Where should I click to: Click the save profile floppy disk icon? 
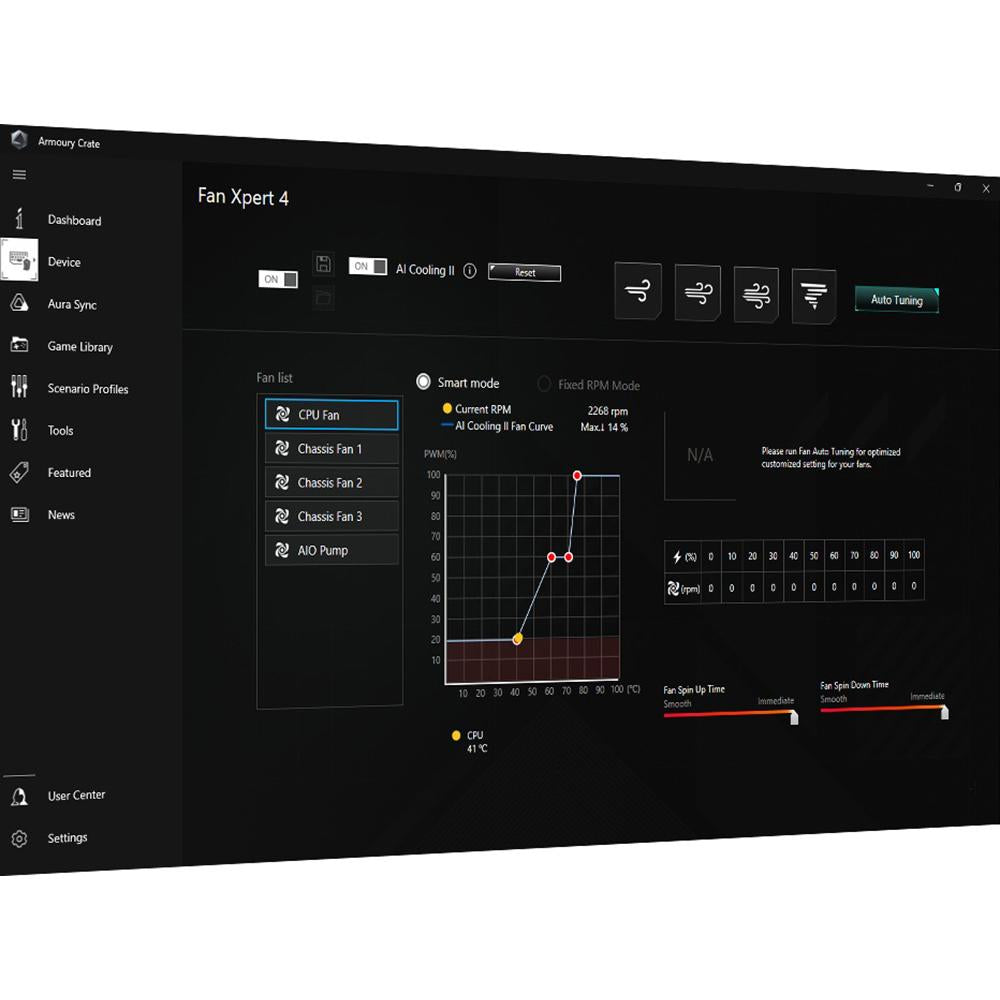point(323,264)
